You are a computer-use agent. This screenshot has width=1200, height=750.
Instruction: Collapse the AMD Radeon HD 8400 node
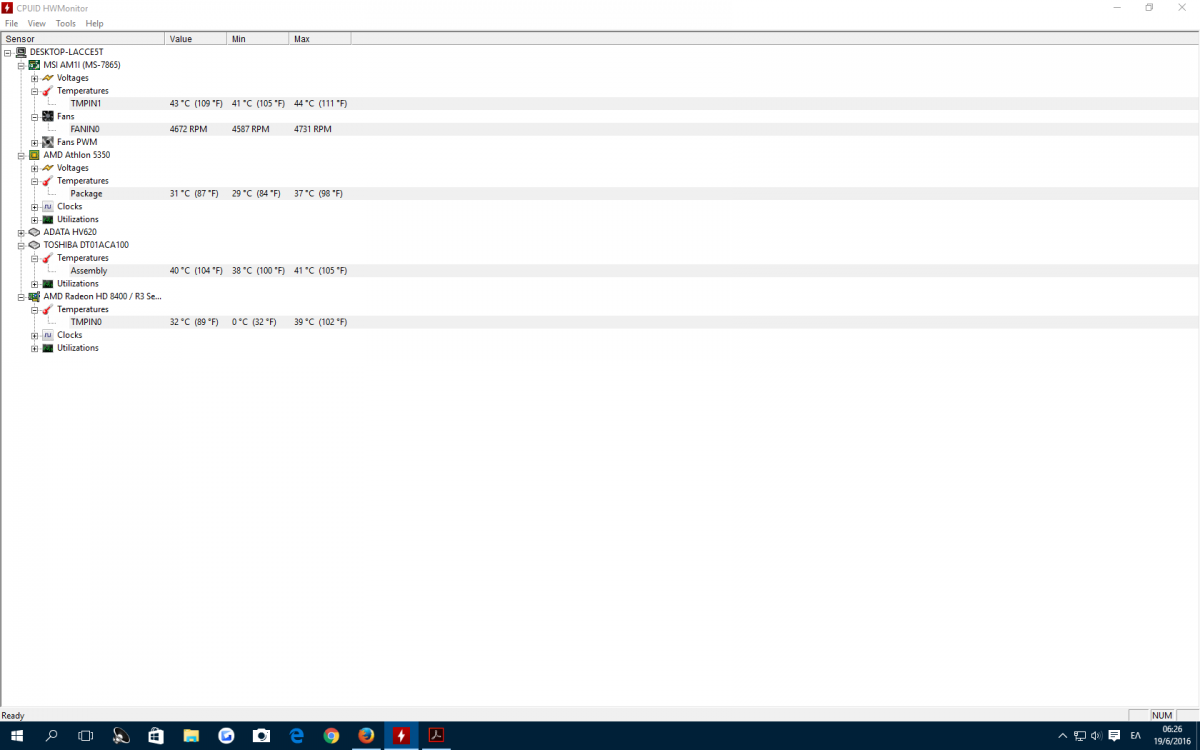(x=21, y=297)
